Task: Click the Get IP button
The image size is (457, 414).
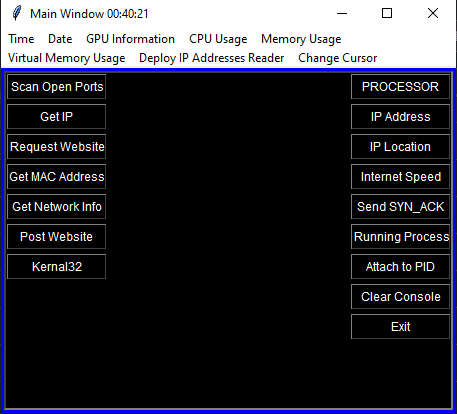Action: [x=56, y=117]
